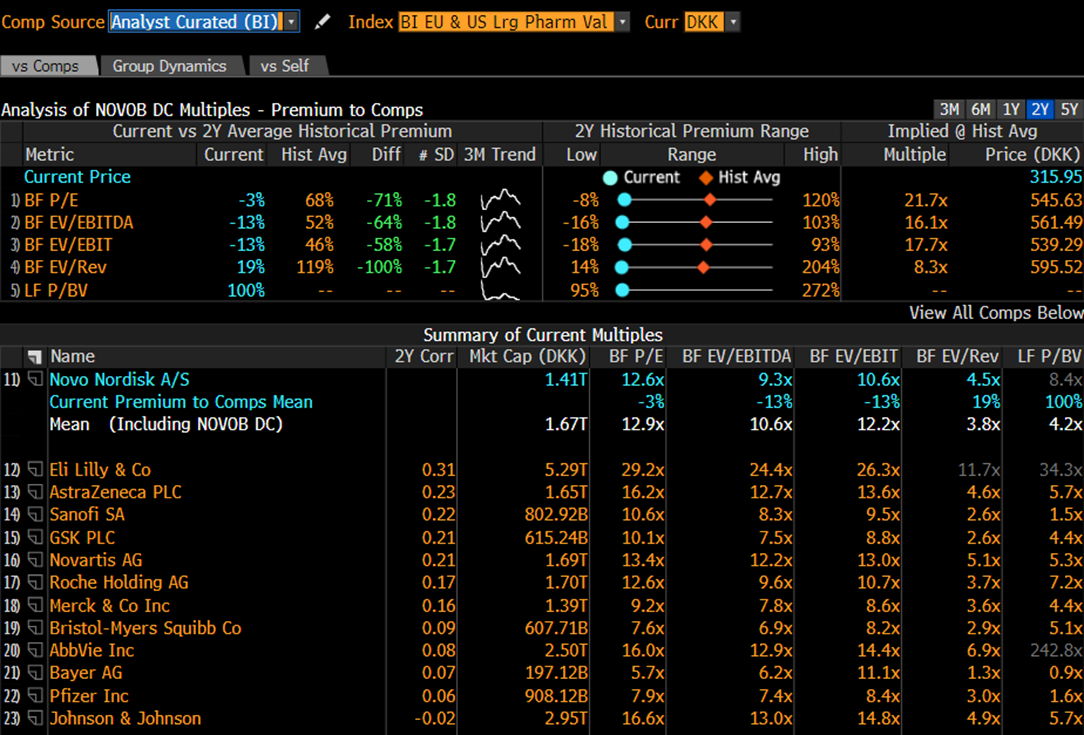Open the Curr currency dropdown
This screenshot has height=735, width=1084.
(x=733, y=22)
